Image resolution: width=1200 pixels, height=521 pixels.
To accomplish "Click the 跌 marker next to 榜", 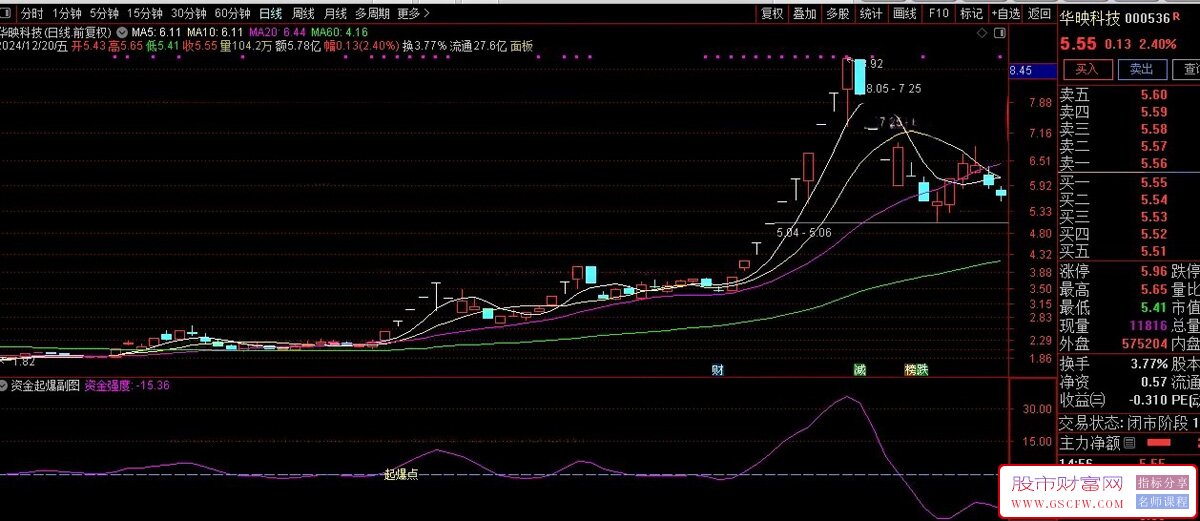I will [922, 369].
